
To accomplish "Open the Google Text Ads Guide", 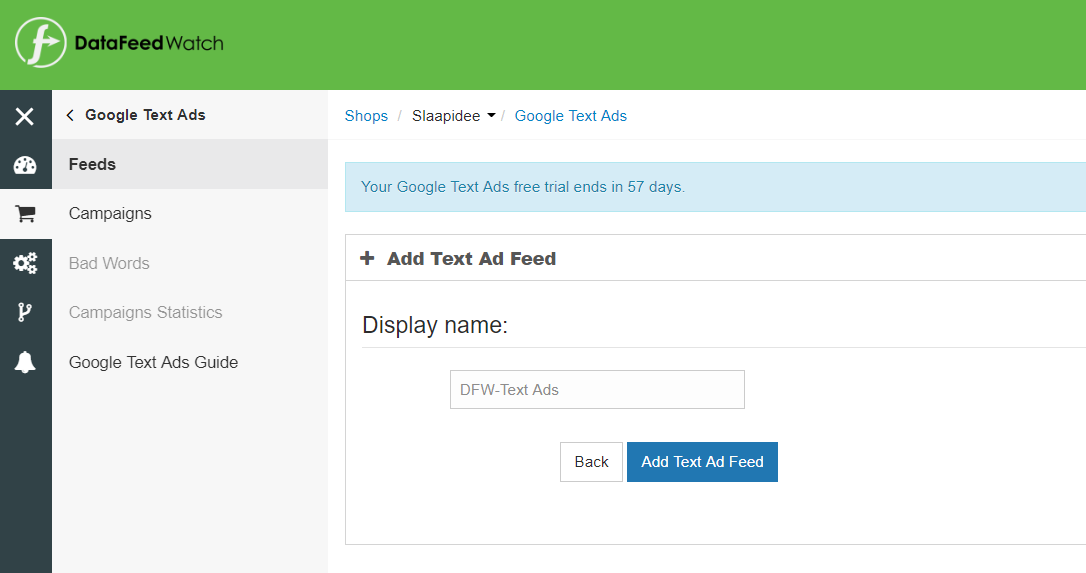I will (x=153, y=362).
